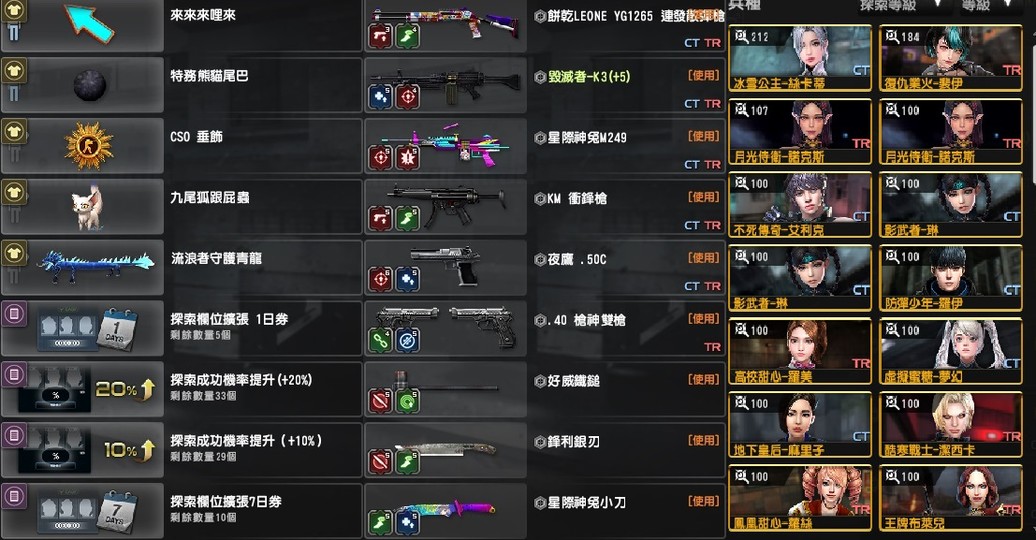Viewport: 1036px width, 540px height.
Task: Click the costume shirt badge beside CSO 垂飾
Action: click(15, 131)
